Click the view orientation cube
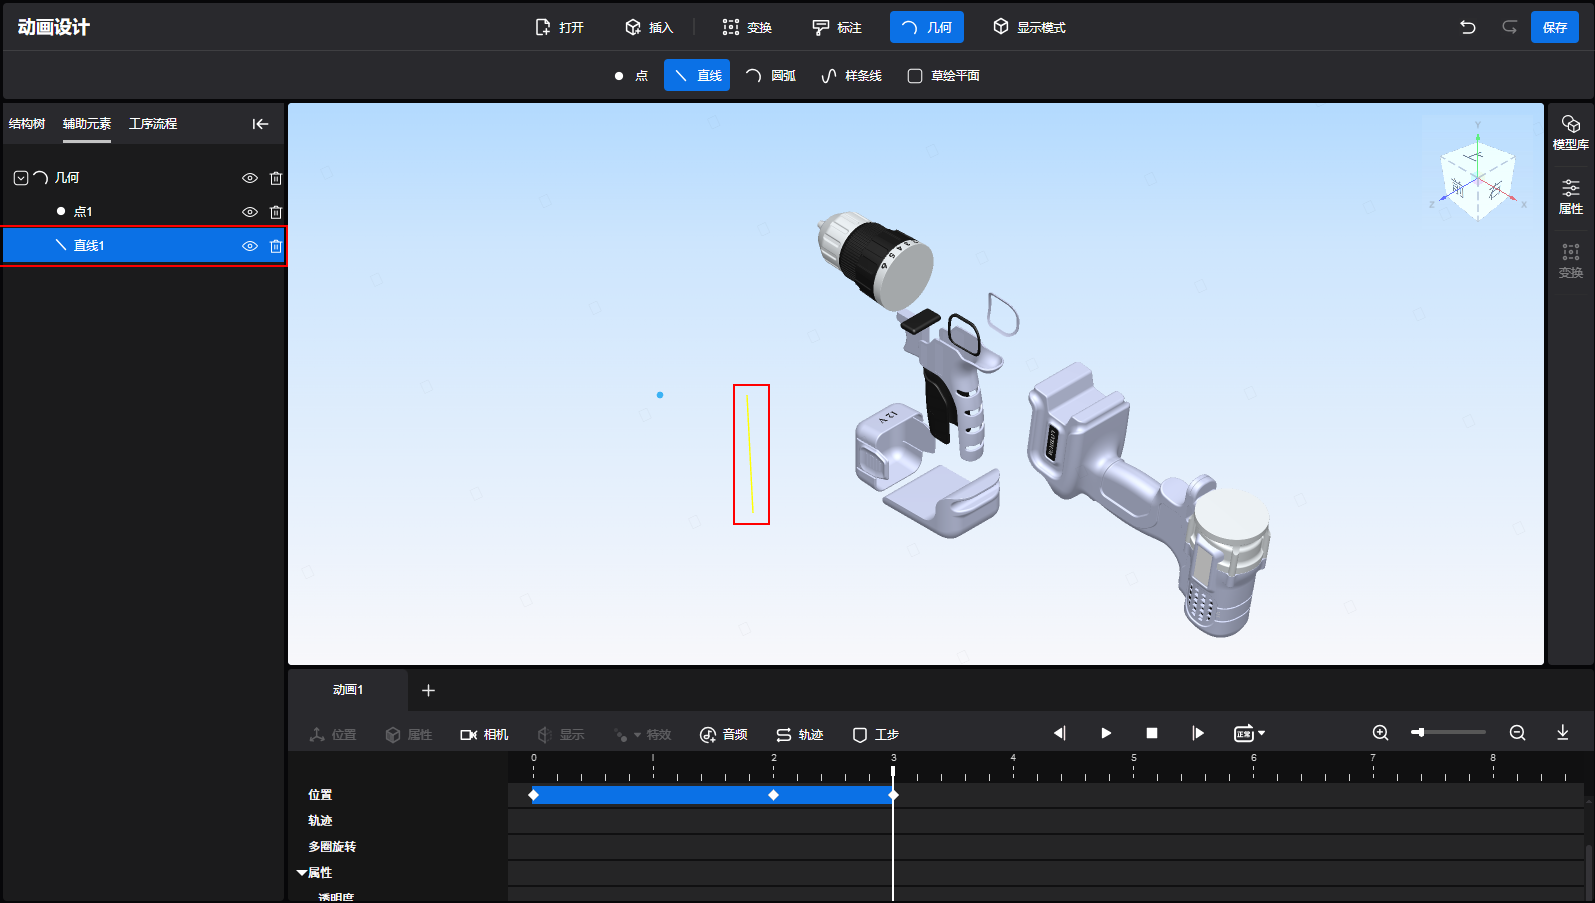 point(1477,178)
